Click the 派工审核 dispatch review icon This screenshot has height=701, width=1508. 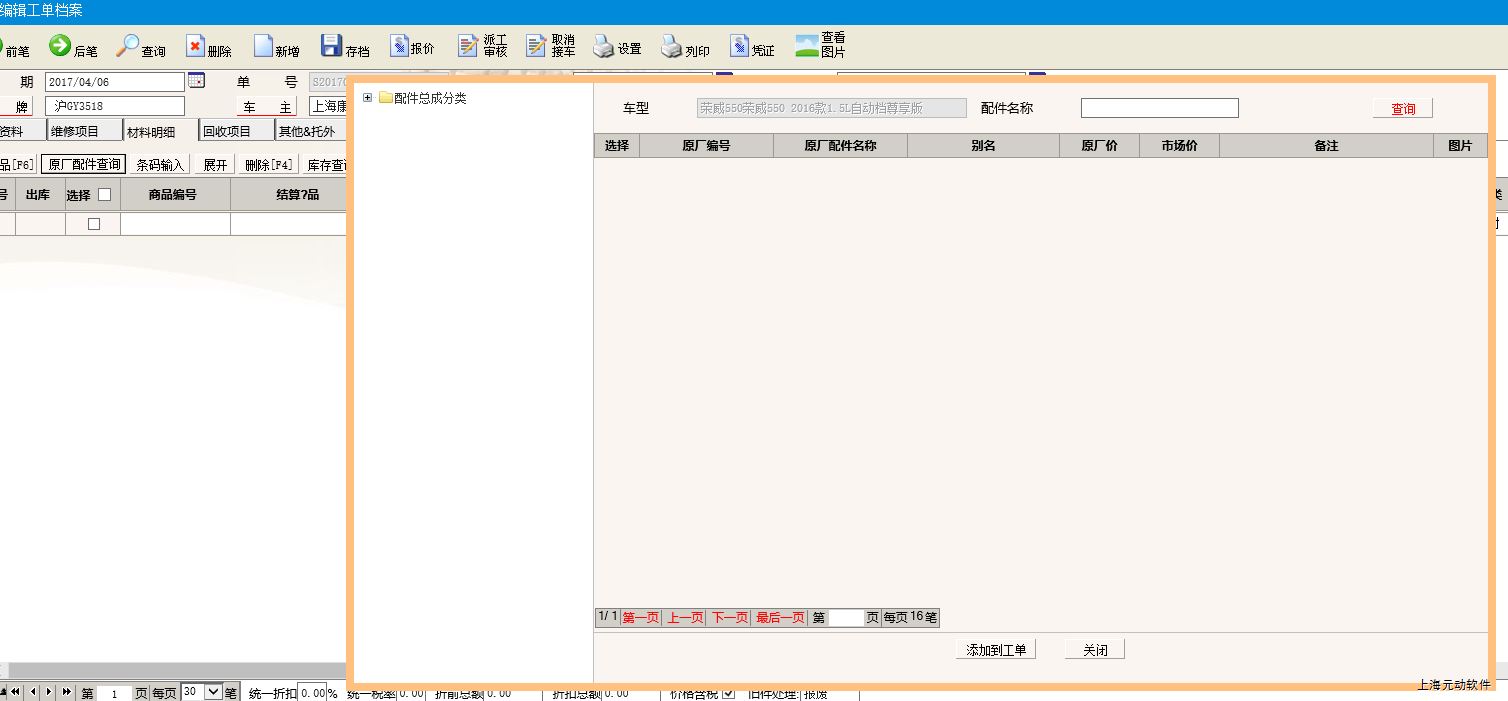tap(468, 46)
